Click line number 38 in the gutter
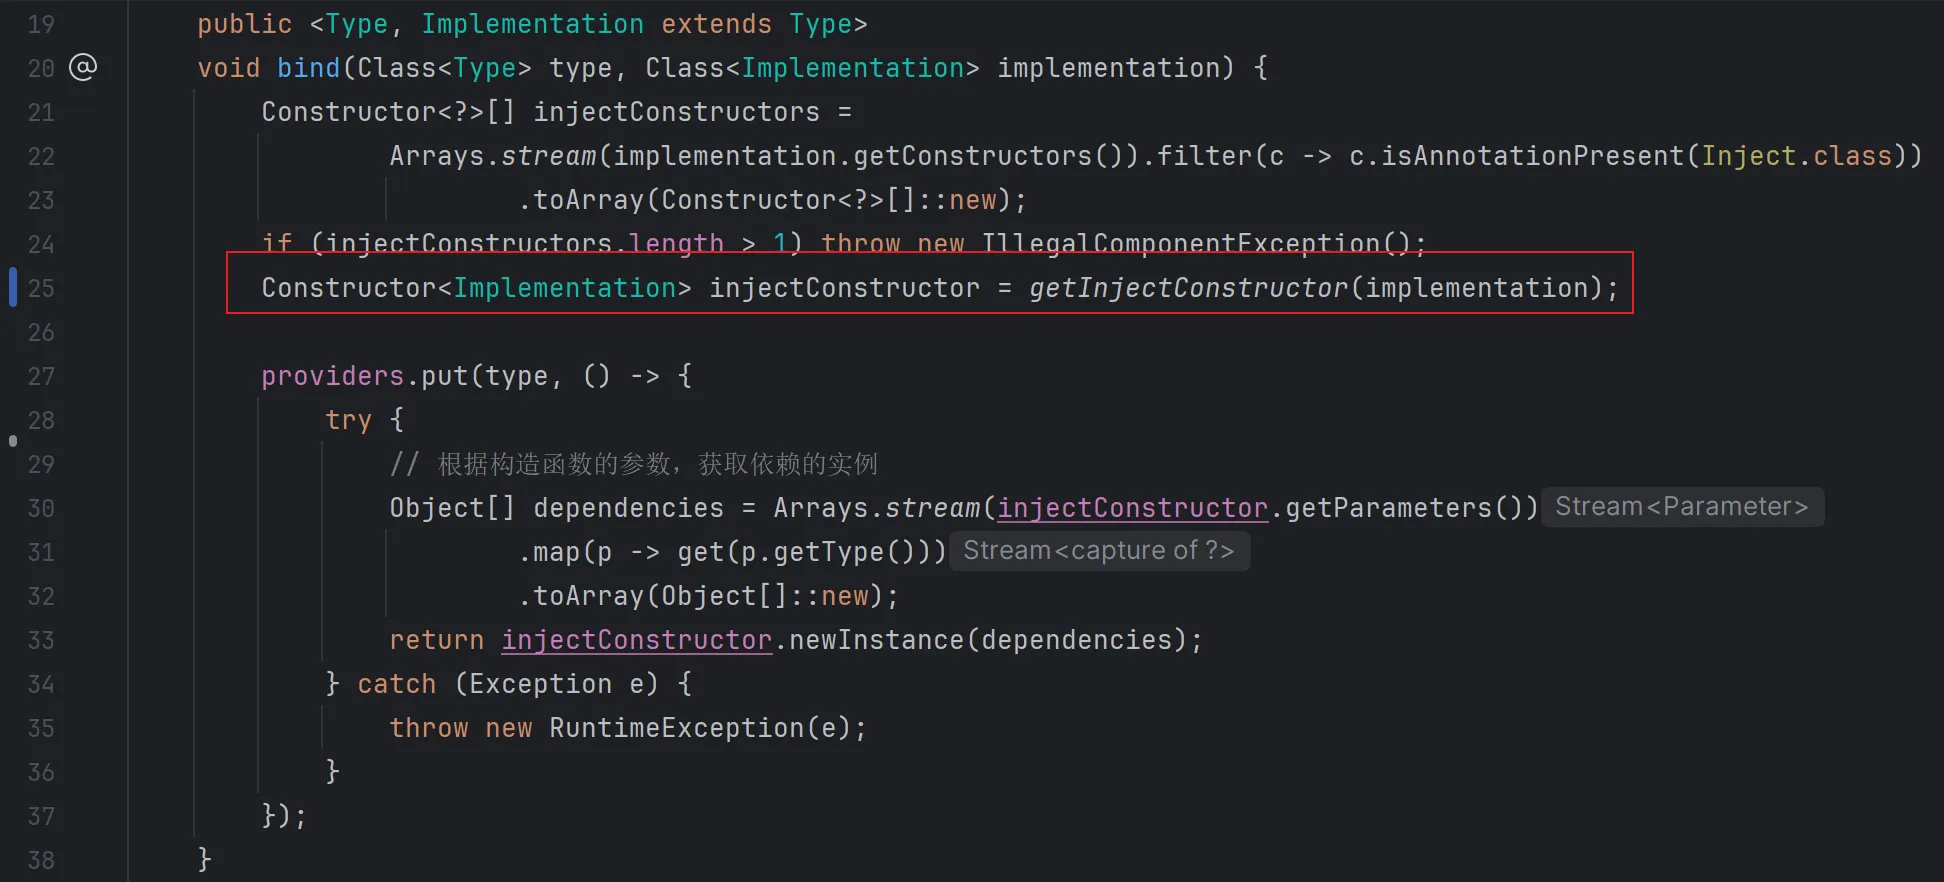 pyautogui.click(x=41, y=860)
